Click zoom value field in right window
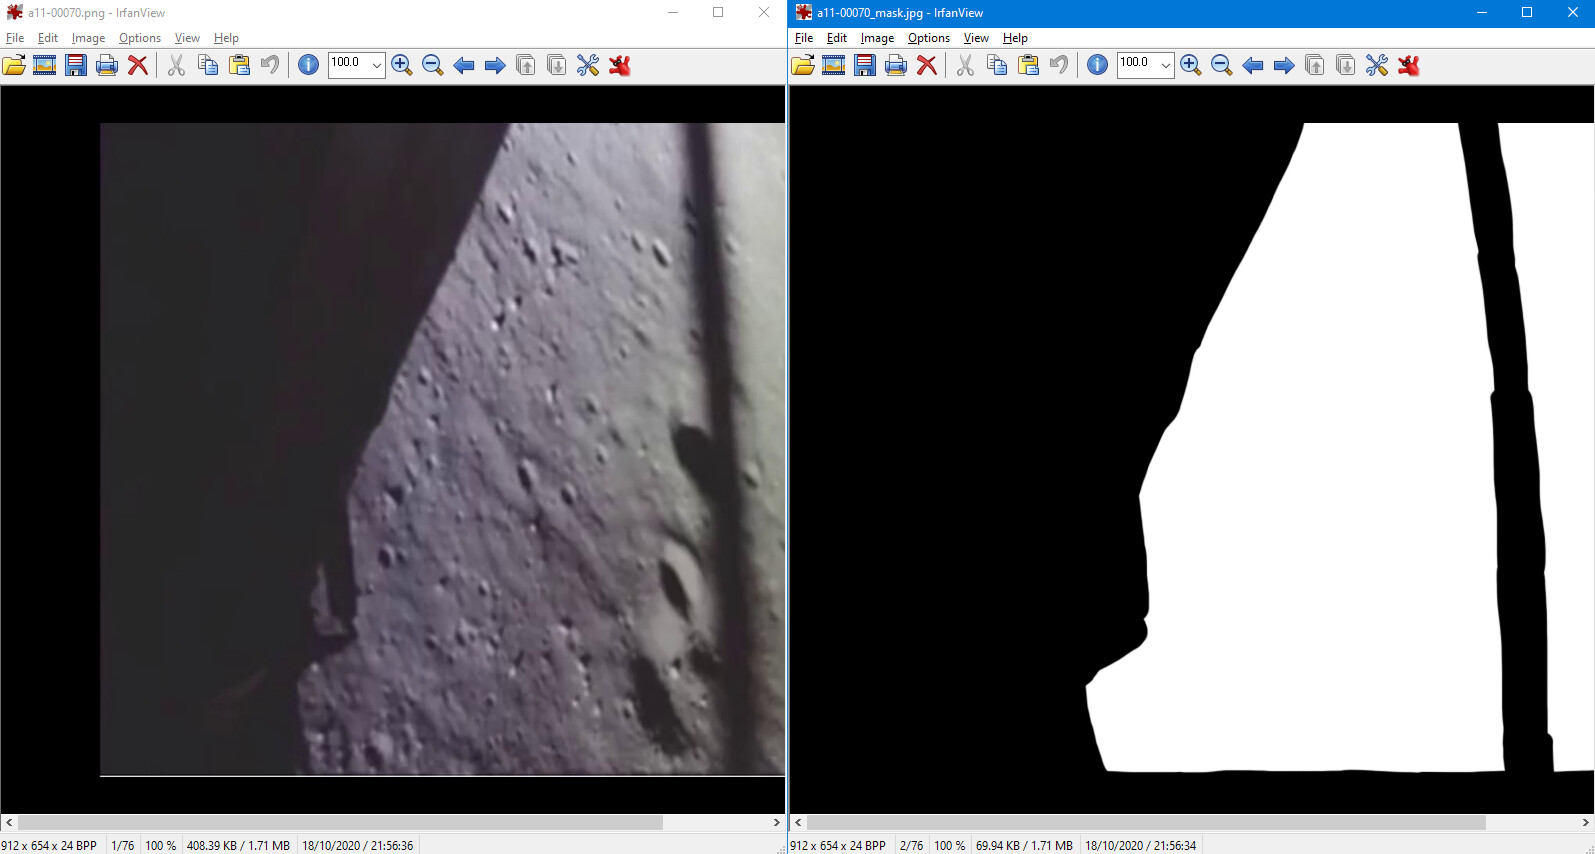The height and width of the screenshot is (854, 1595). coord(1138,64)
